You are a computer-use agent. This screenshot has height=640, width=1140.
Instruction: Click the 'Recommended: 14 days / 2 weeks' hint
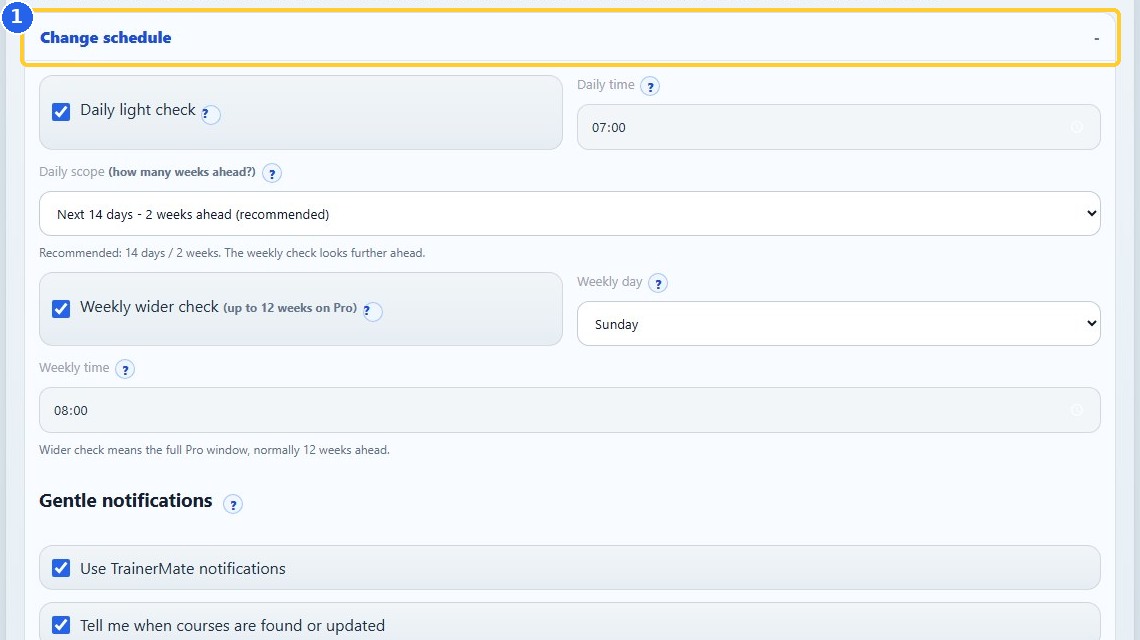point(232,253)
